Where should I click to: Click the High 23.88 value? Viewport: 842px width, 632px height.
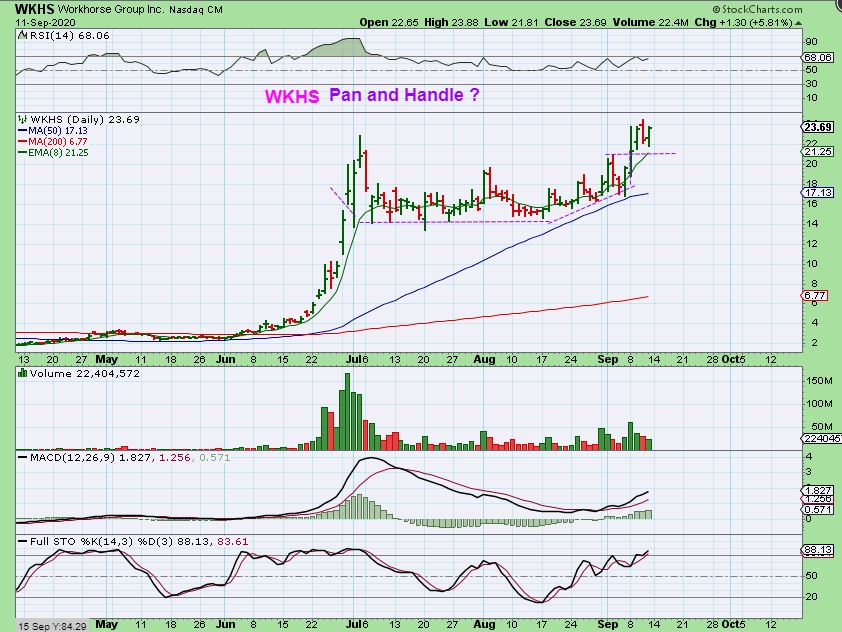(x=451, y=23)
